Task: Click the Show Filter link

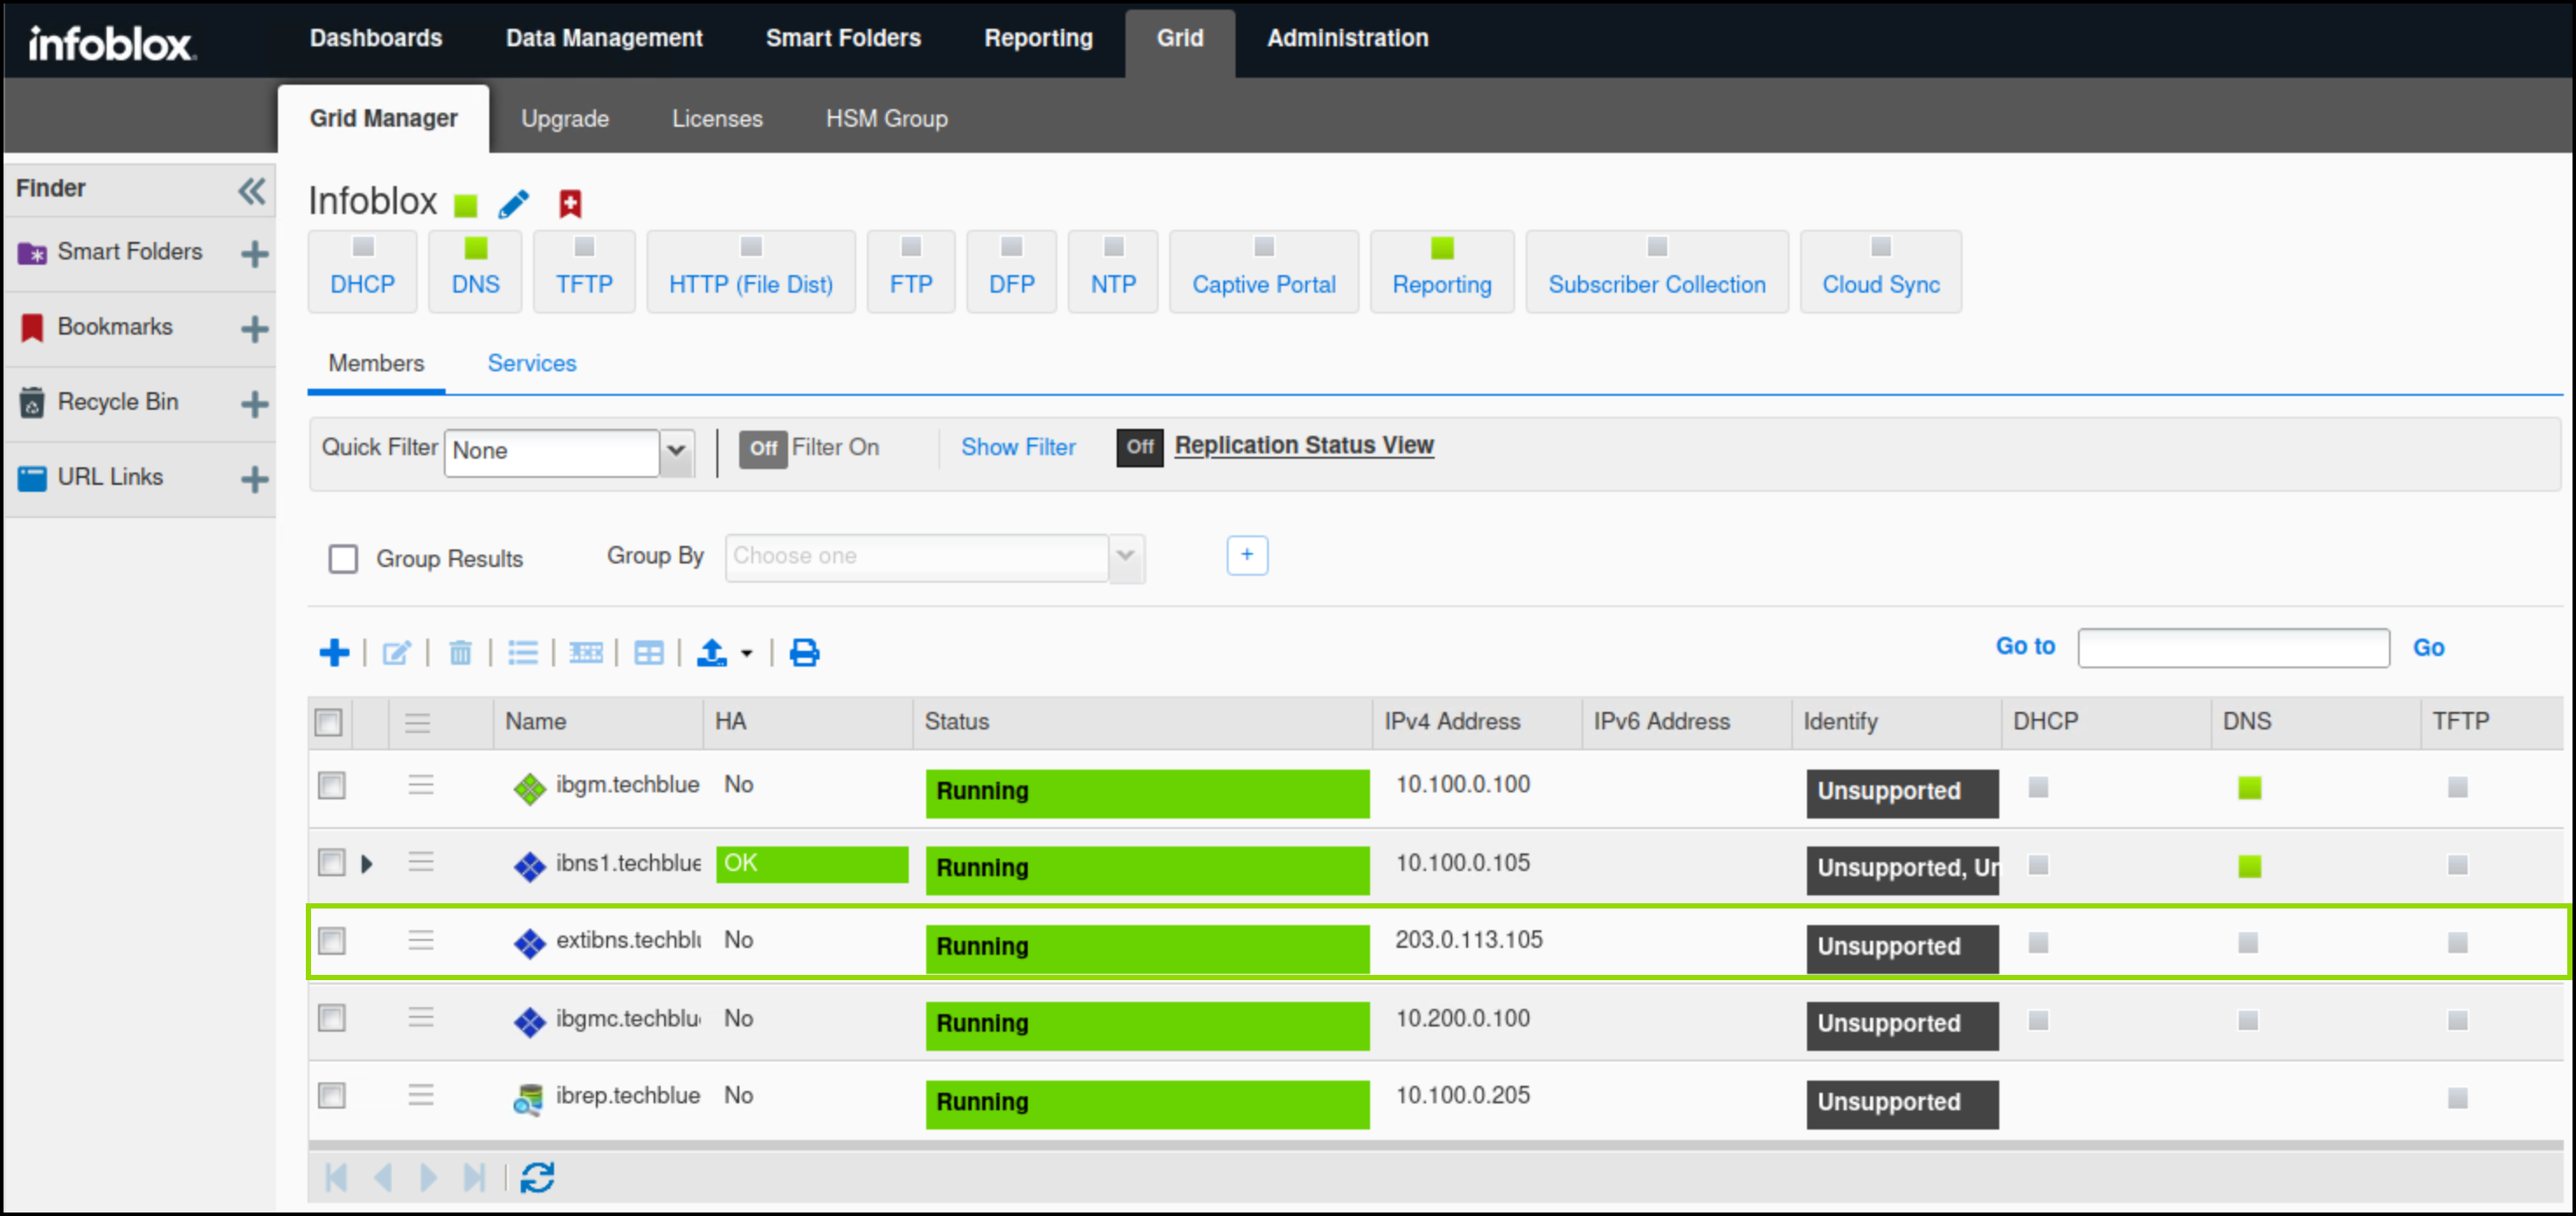Action: point(1018,447)
